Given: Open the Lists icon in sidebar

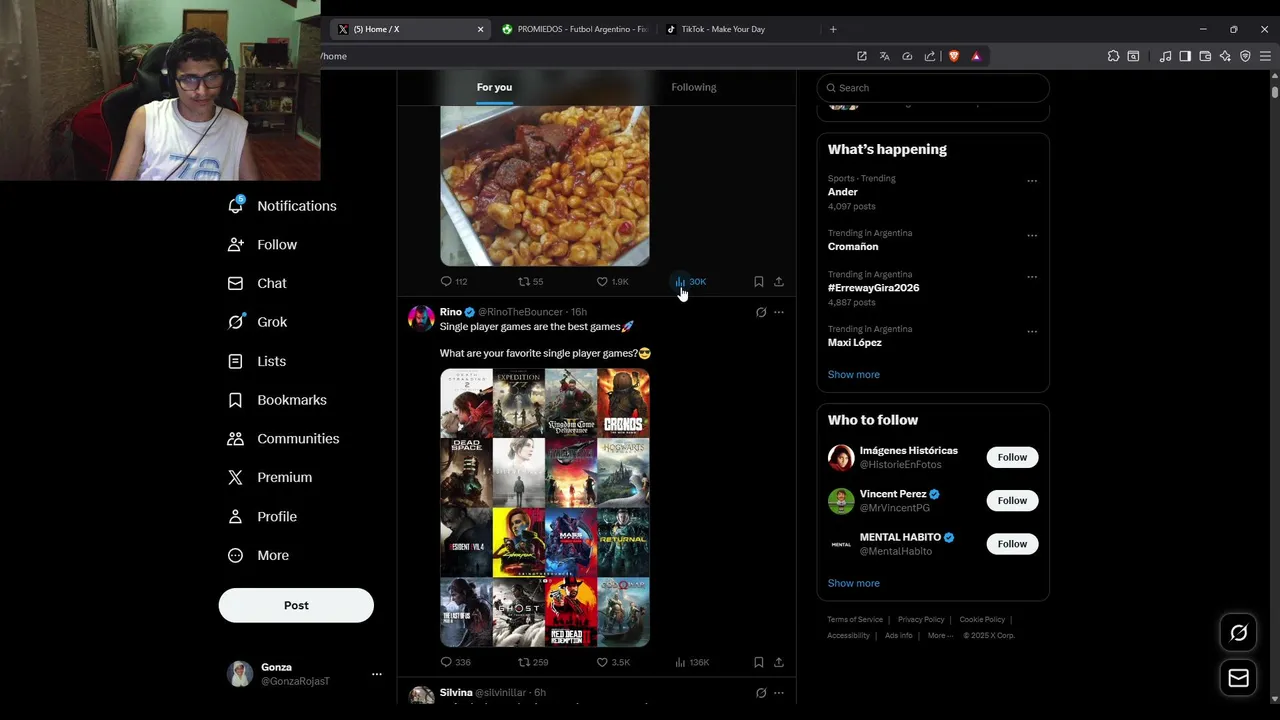Looking at the screenshot, I should [x=236, y=361].
